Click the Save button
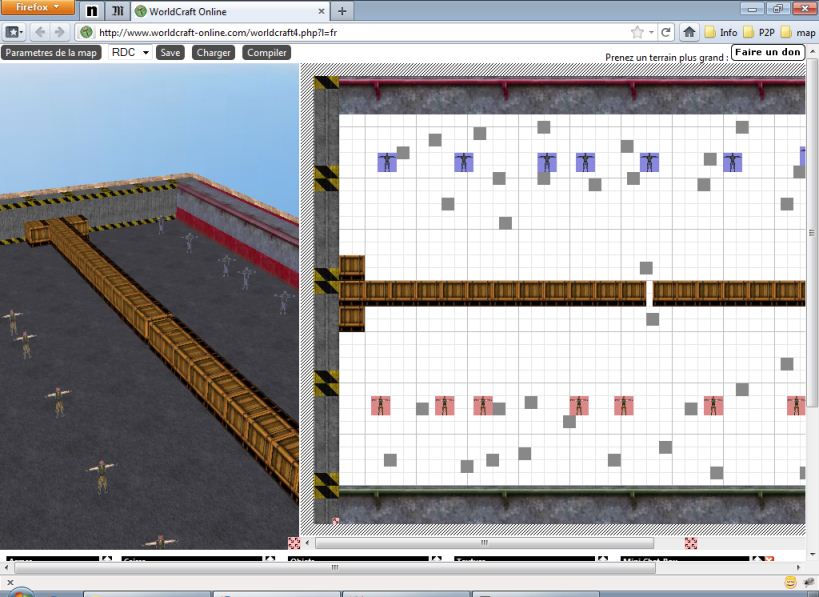The image size is (819, 597). (170, 53)
